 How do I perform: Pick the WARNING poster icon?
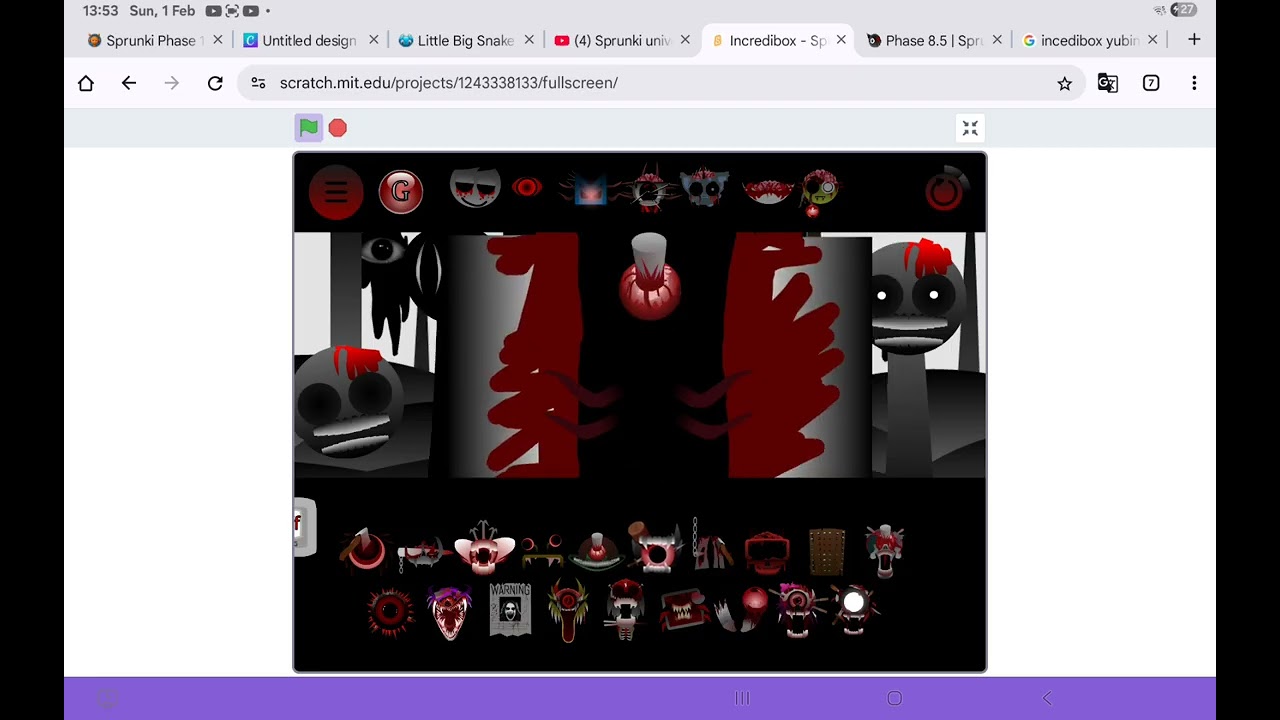tap(510, 609)
